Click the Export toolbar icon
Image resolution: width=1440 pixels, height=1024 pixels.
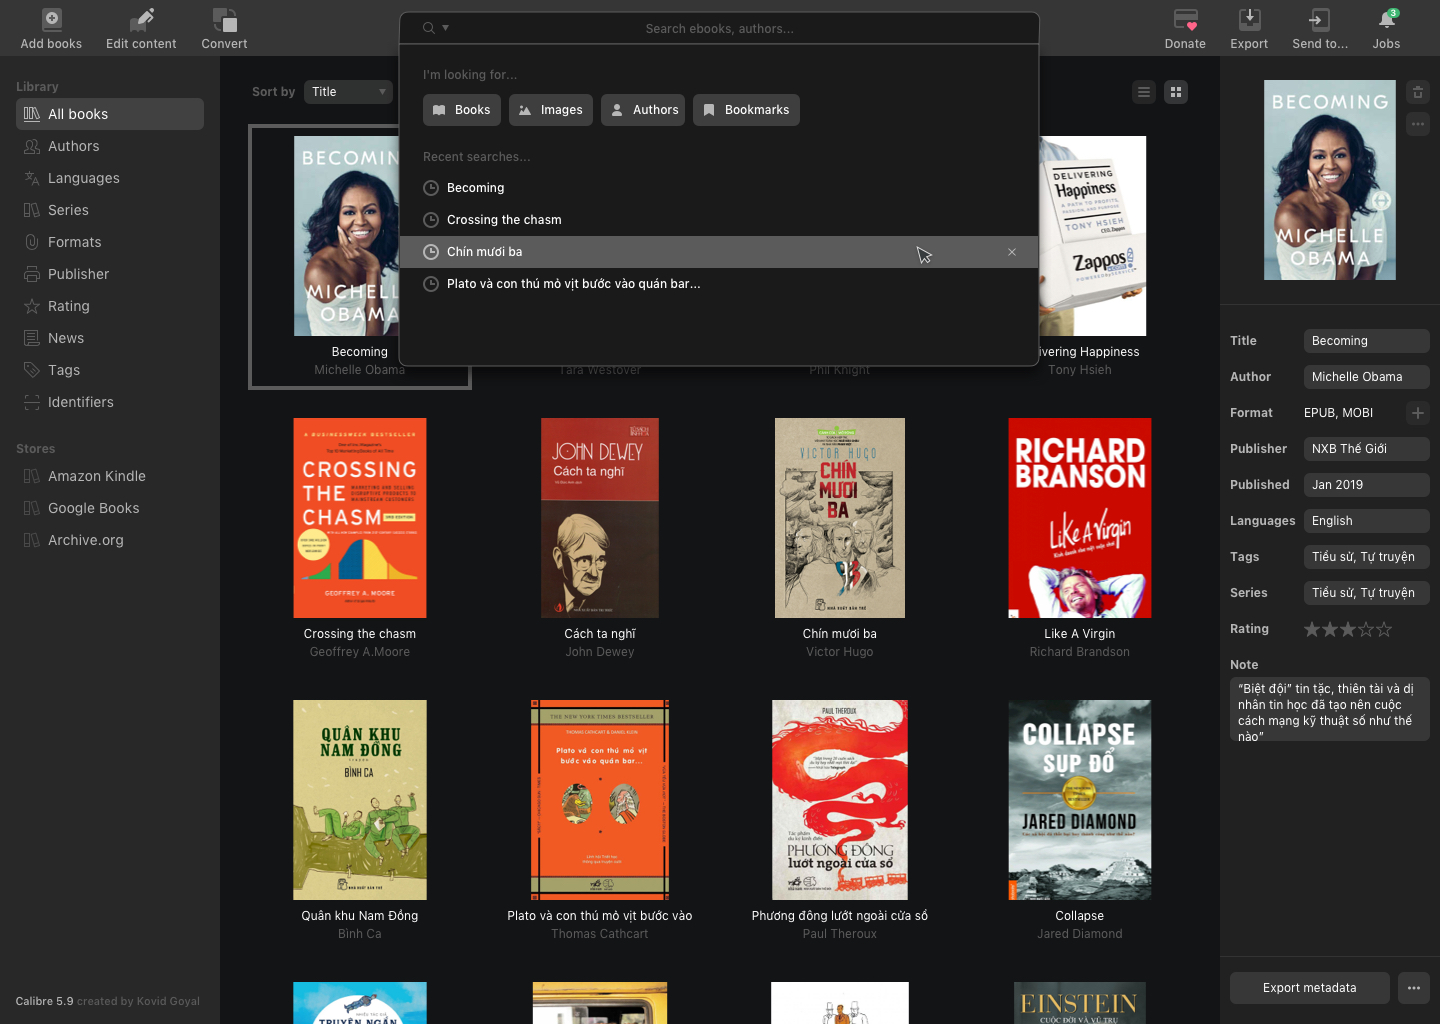[x=1249, y=29]
